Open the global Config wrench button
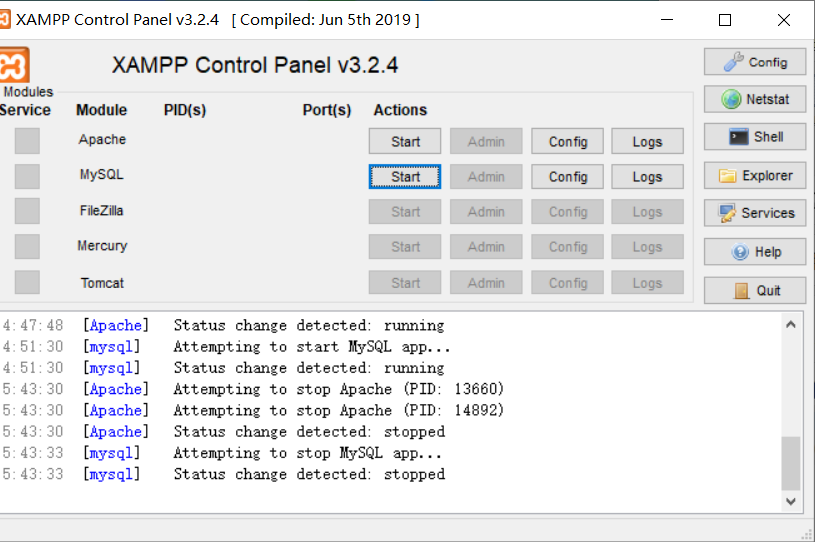Image resolution: width=815 pixels, height=542 pixels. coord(755,62)
